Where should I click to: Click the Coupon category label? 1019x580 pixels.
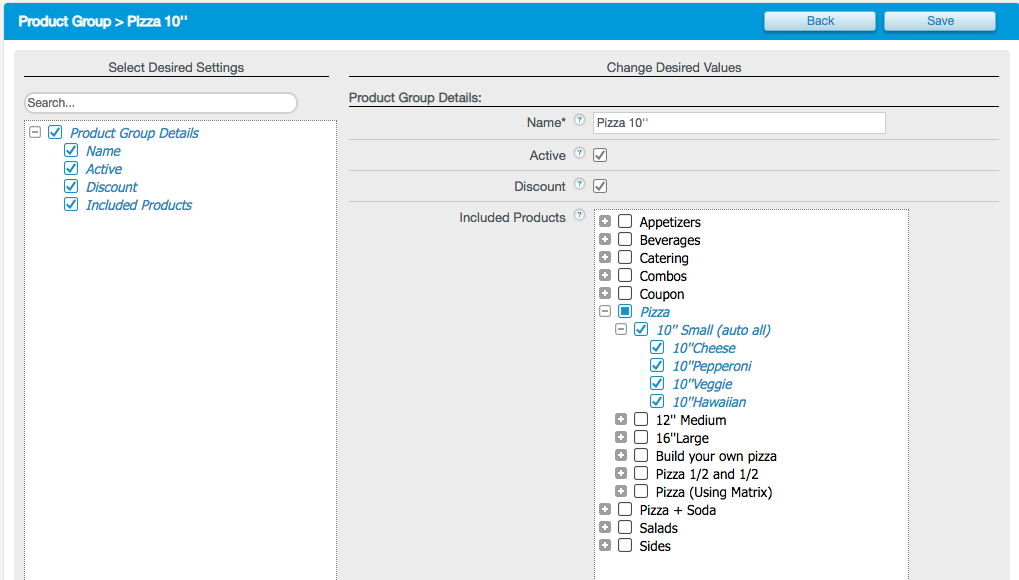pyautogui.click(x=662, y=295)
